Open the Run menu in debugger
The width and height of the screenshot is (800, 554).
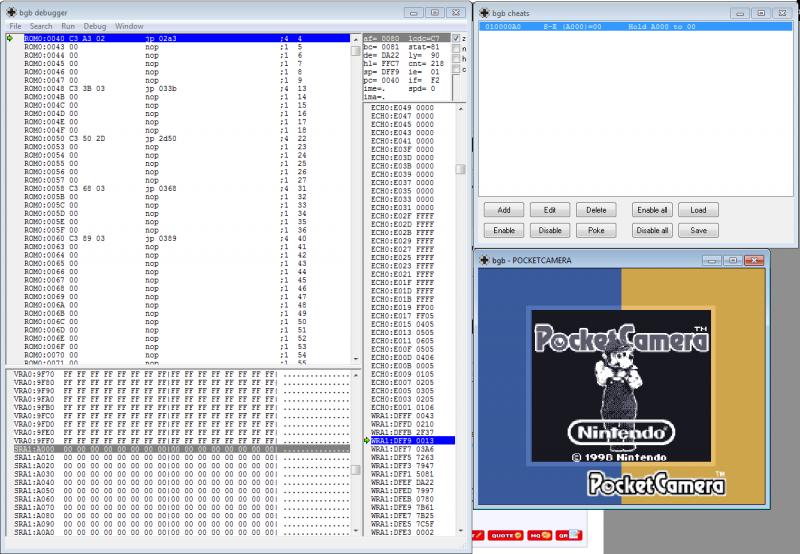click(x=68, y=26)
